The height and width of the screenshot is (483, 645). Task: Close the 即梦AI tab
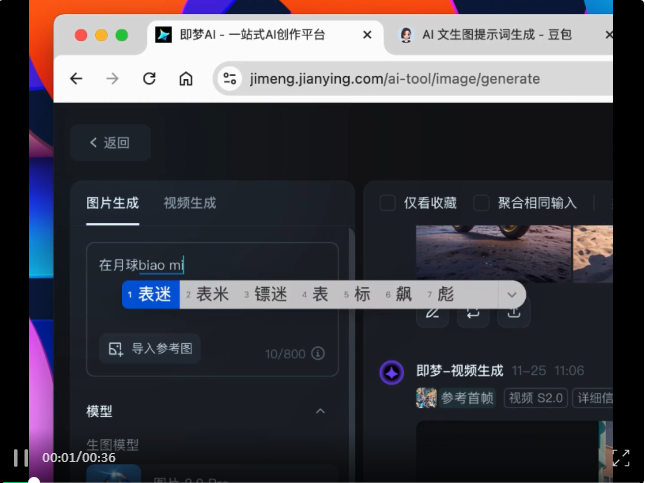pyautogui.click(x=367, y=35)
